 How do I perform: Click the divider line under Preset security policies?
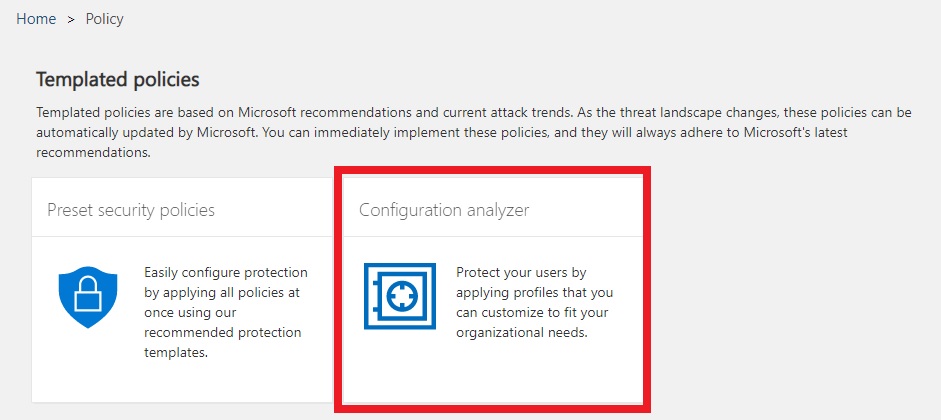tap(181, 237)
